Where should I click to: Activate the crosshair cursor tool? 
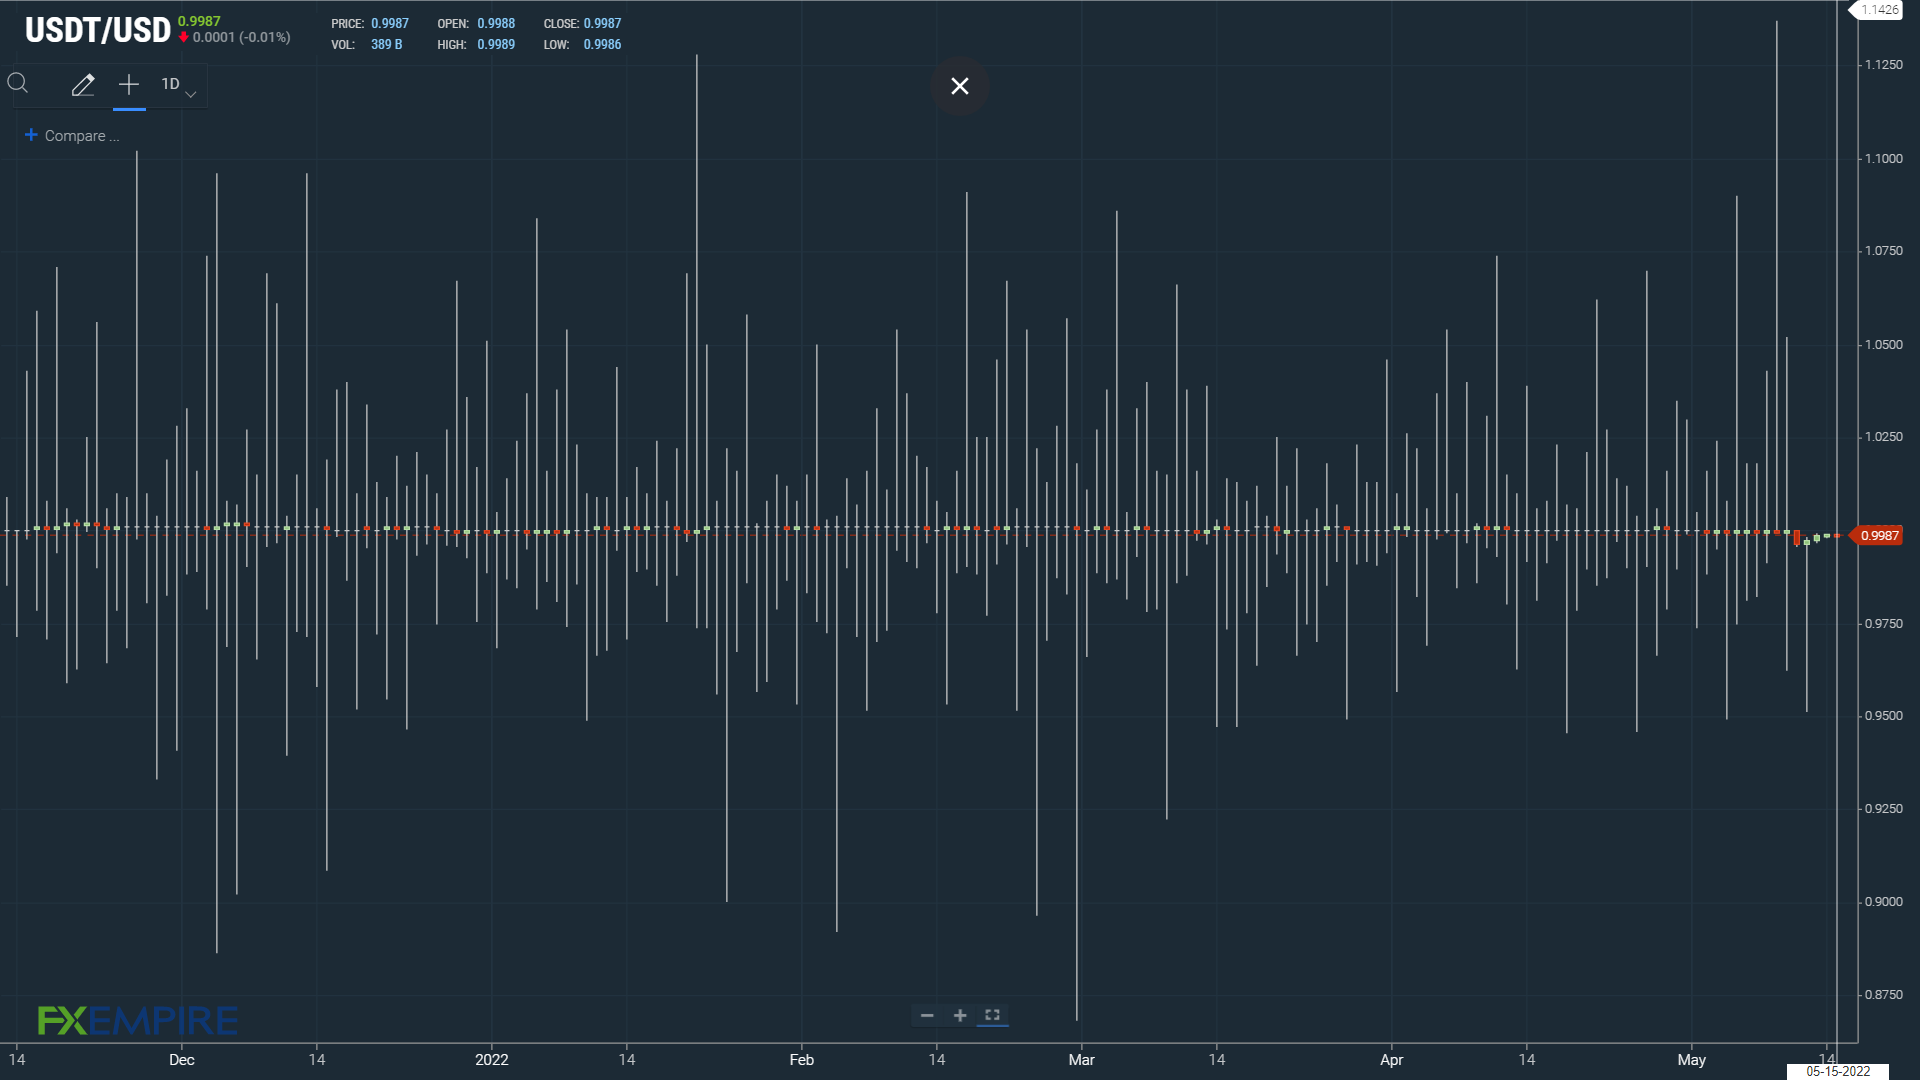pyautogui.click(x=129, y=85)
